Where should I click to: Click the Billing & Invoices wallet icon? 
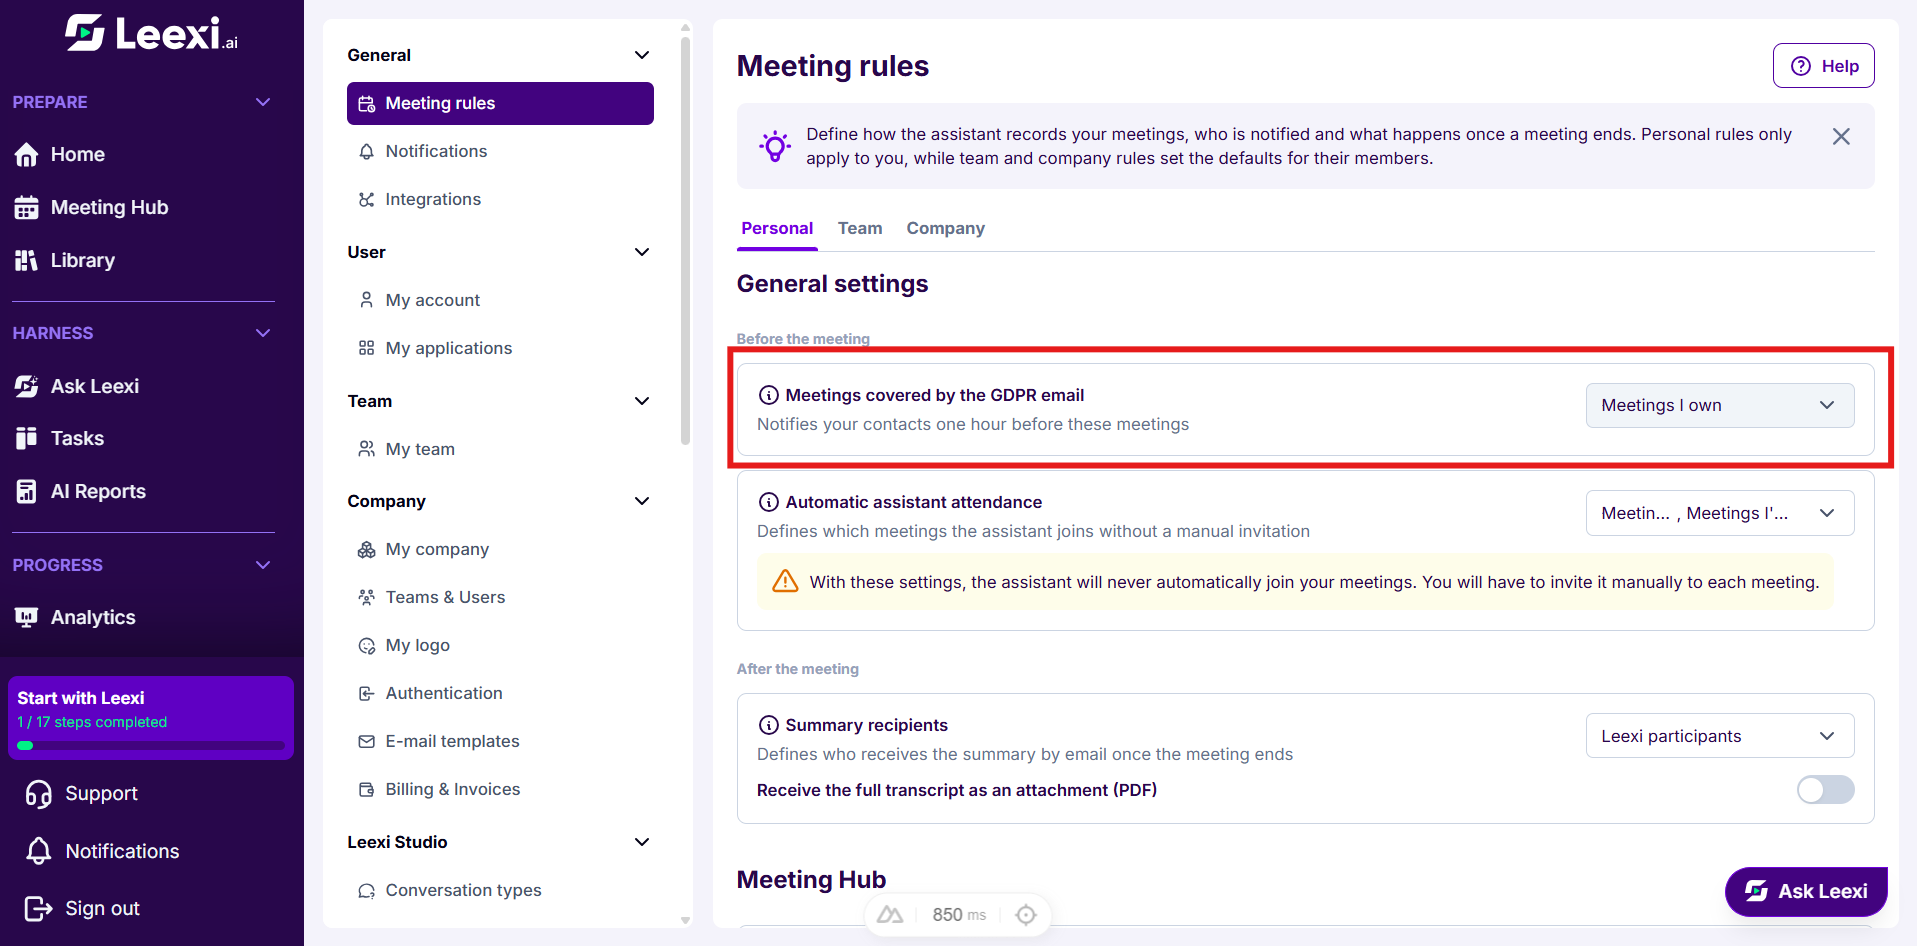[x=366, y=790]
